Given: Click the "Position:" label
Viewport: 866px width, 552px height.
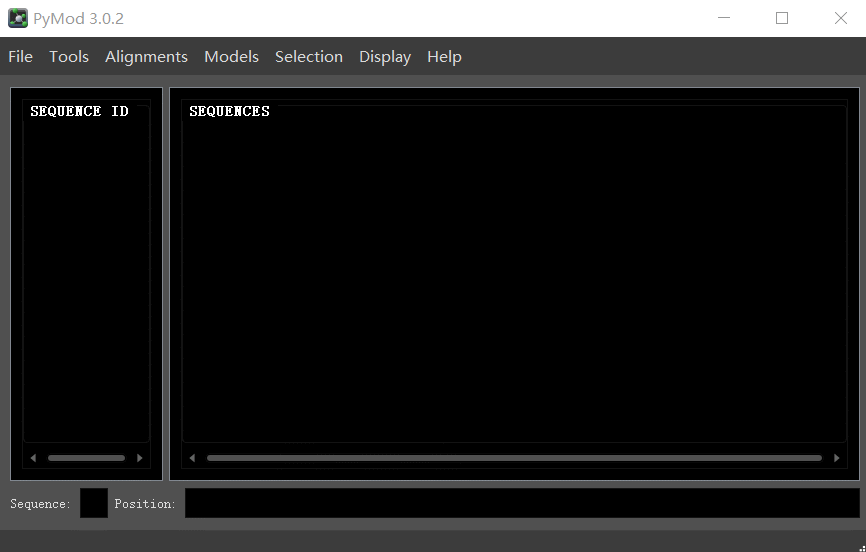Looking at the screenshot, I should point(145,504).
